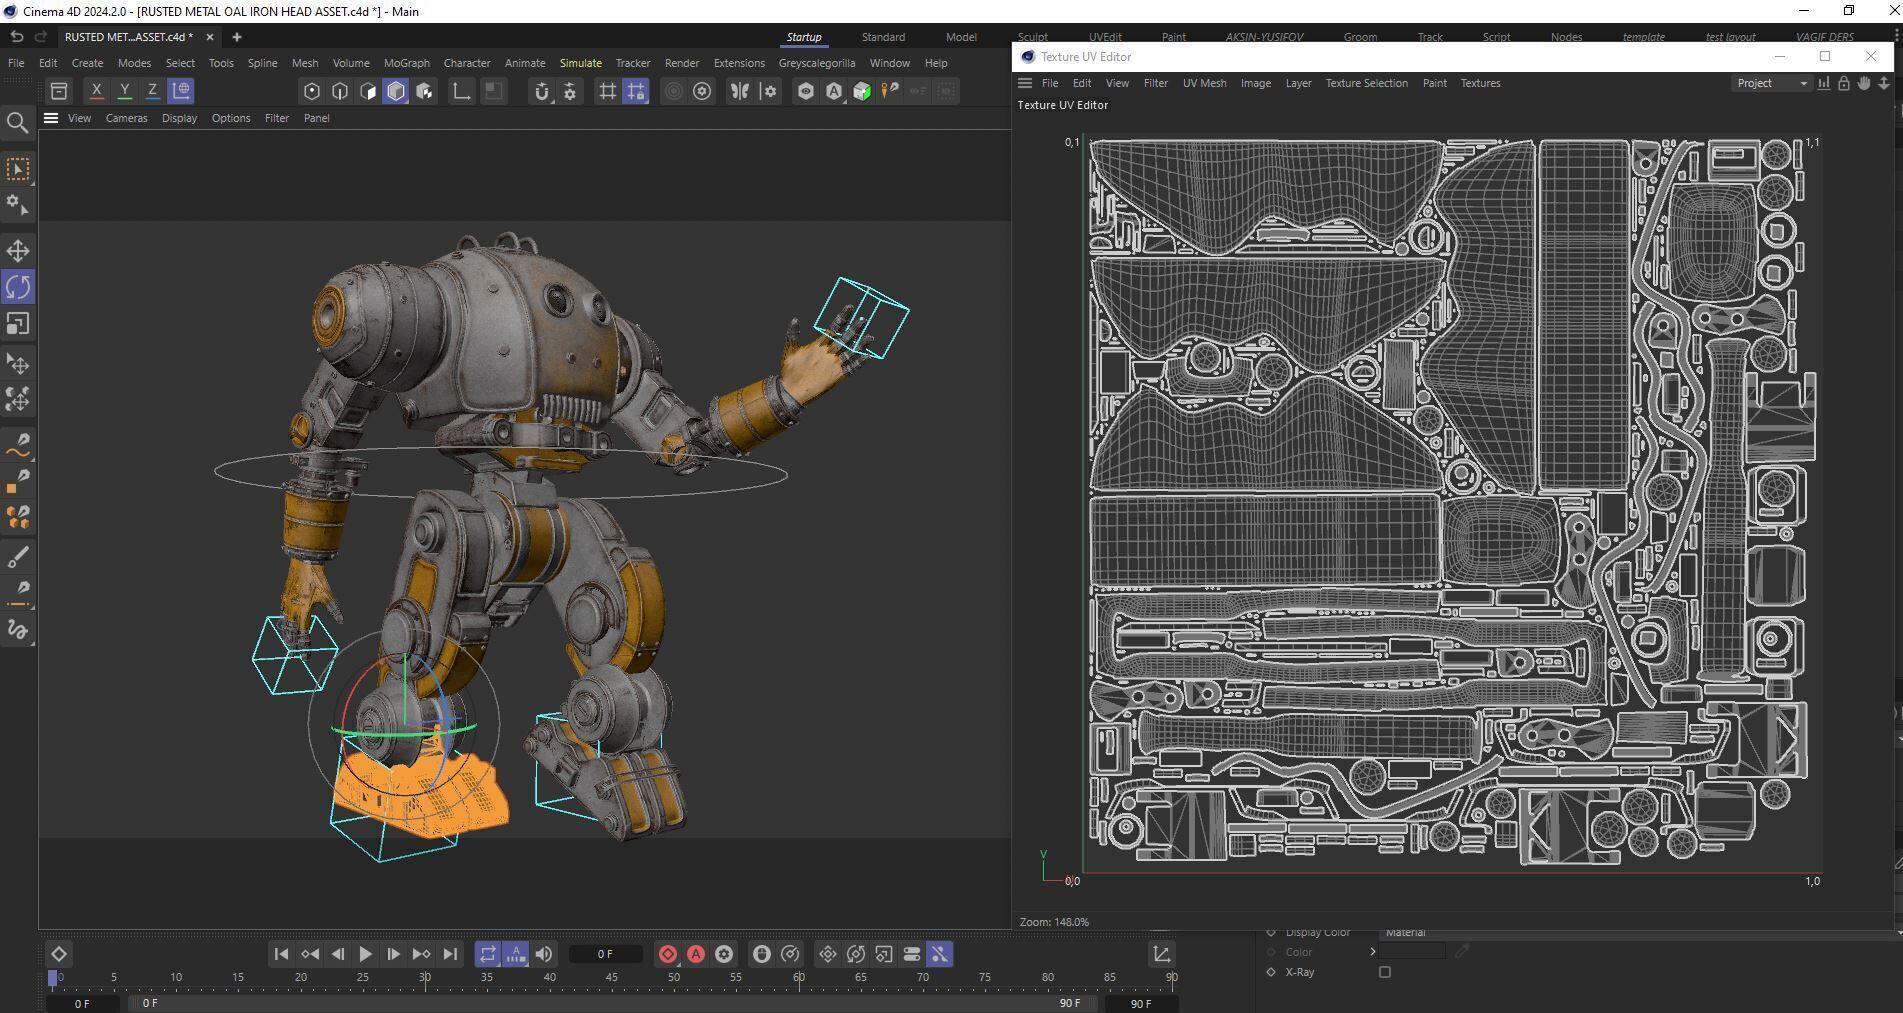1903x1013 pixels.
Task: Jump to previous keyframe
Action: (x=310, y=954)
